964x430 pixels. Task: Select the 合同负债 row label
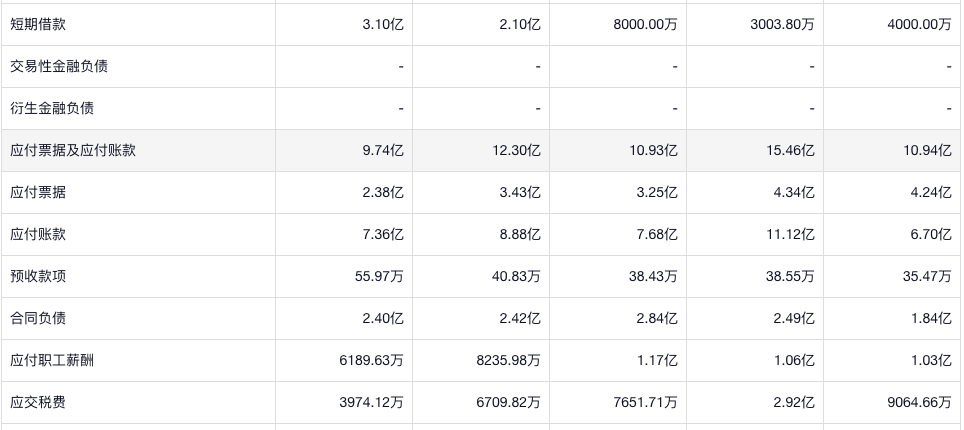tap(38, 318)
